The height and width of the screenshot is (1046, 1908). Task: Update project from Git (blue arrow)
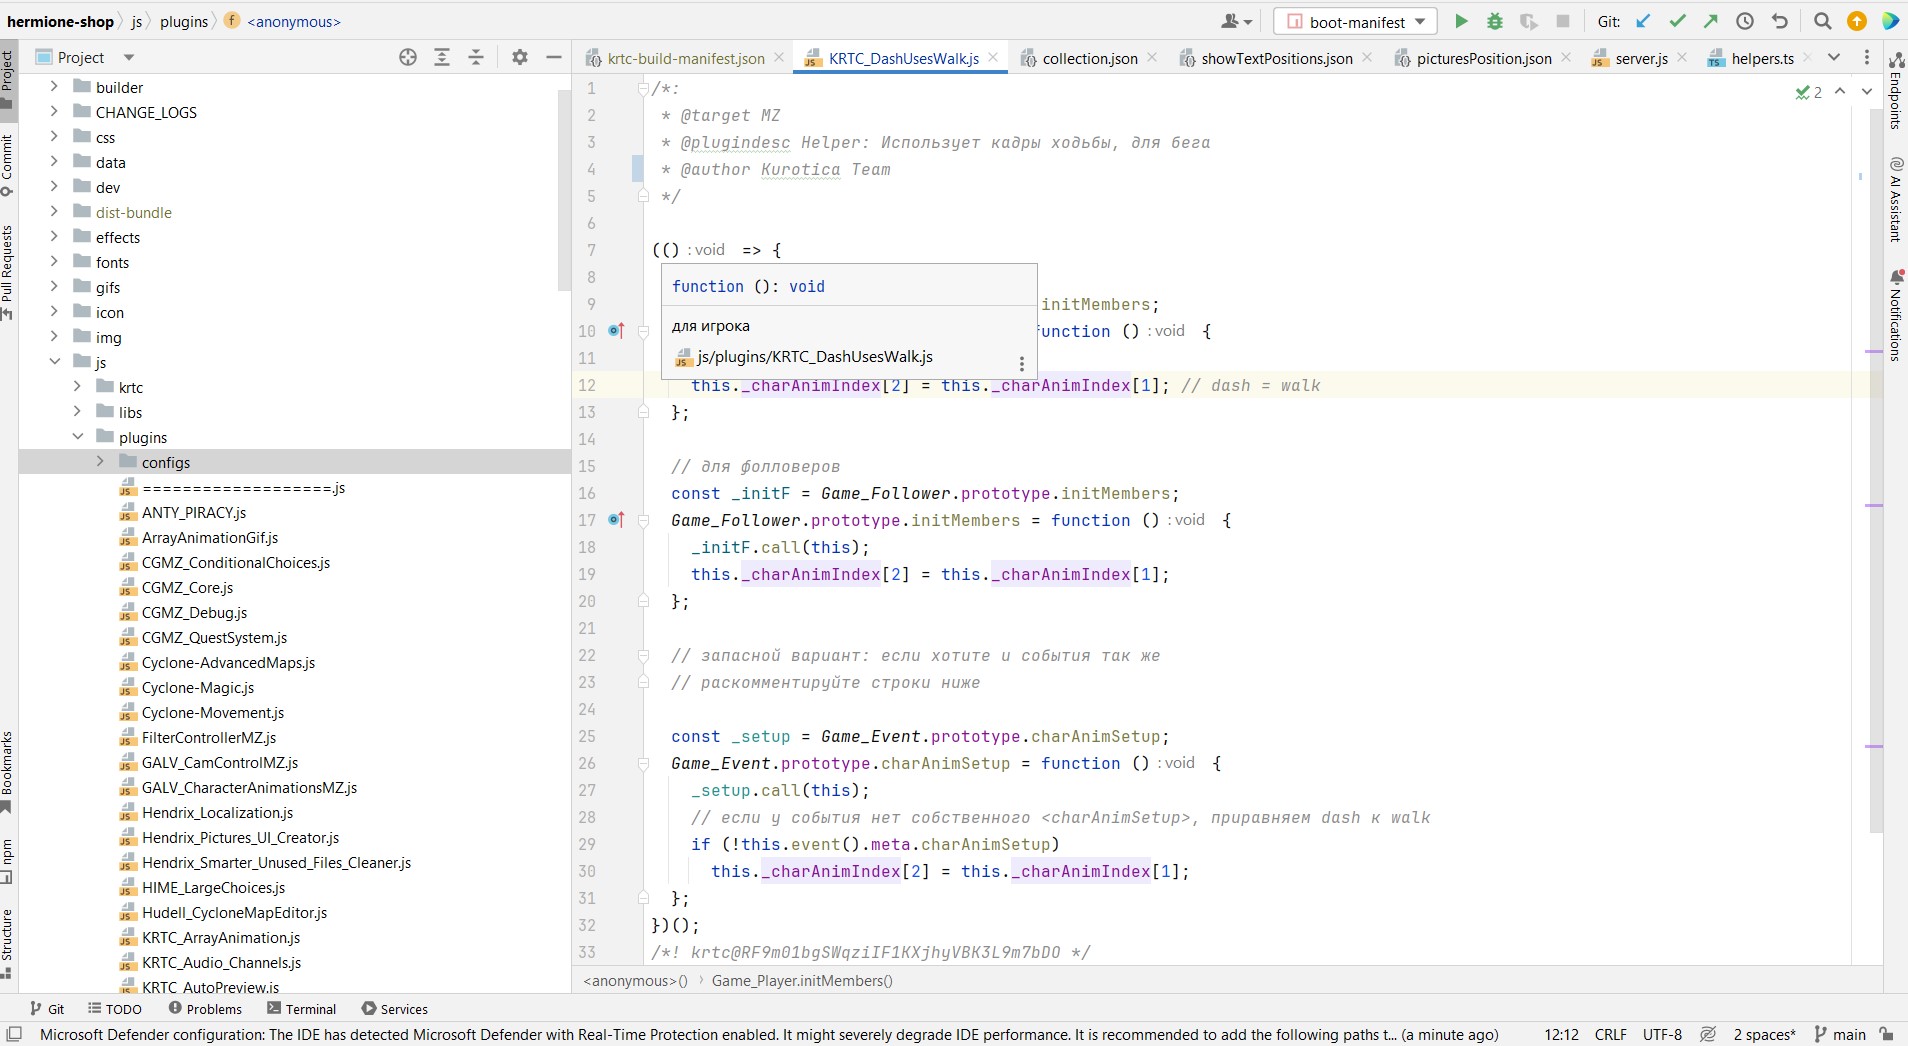click(x=1643, y=21)
